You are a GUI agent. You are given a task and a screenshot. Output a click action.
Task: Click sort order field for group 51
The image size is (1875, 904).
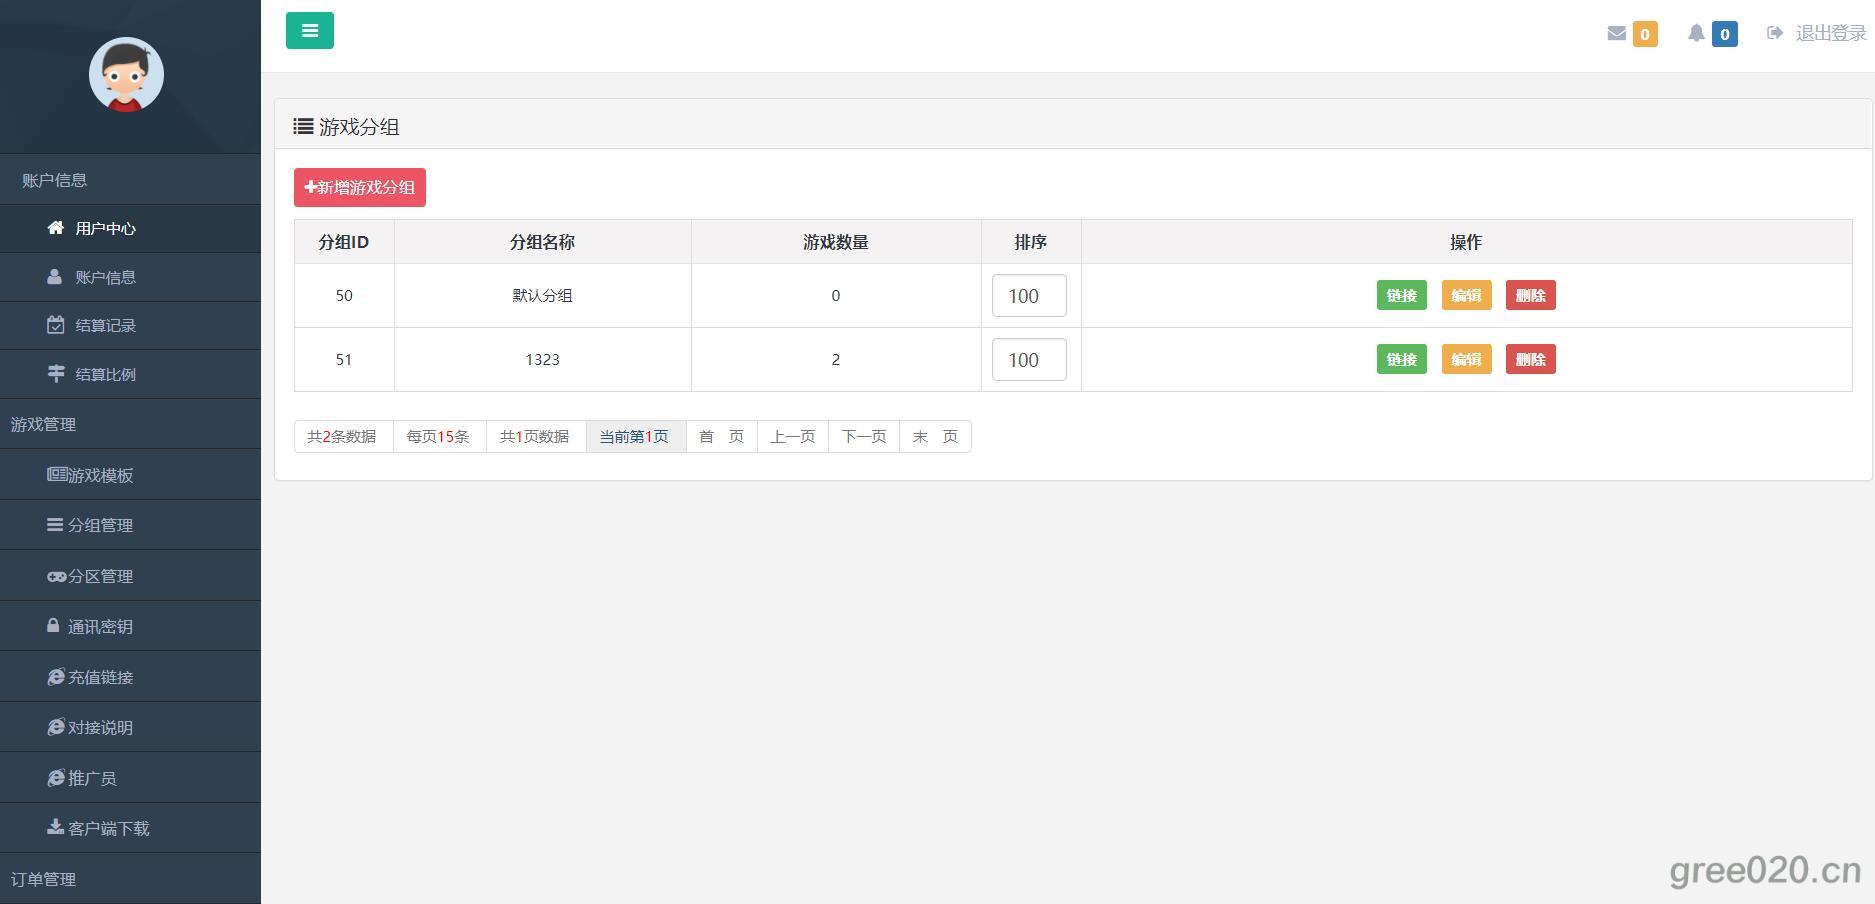pyautogui.click(x=1028, y=360)
